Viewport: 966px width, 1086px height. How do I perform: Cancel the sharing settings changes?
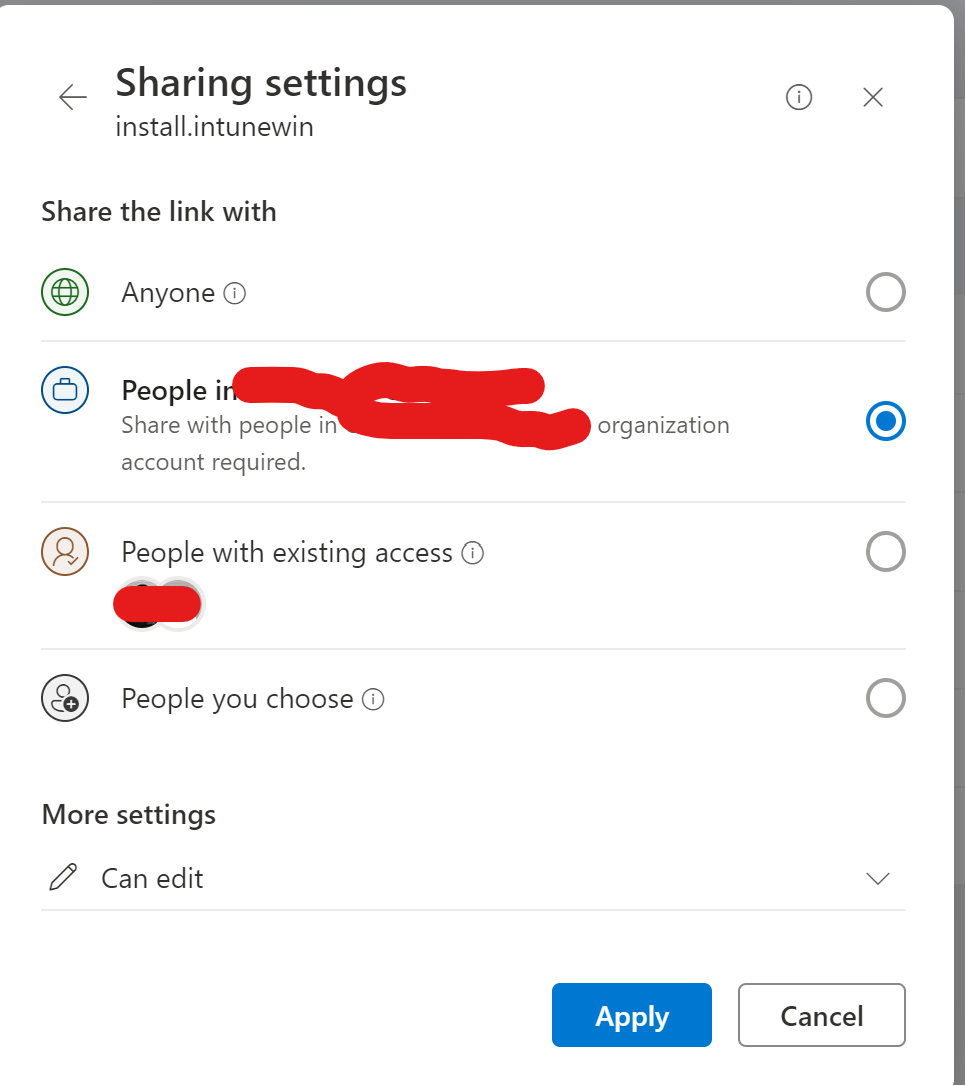point(822,1015)
